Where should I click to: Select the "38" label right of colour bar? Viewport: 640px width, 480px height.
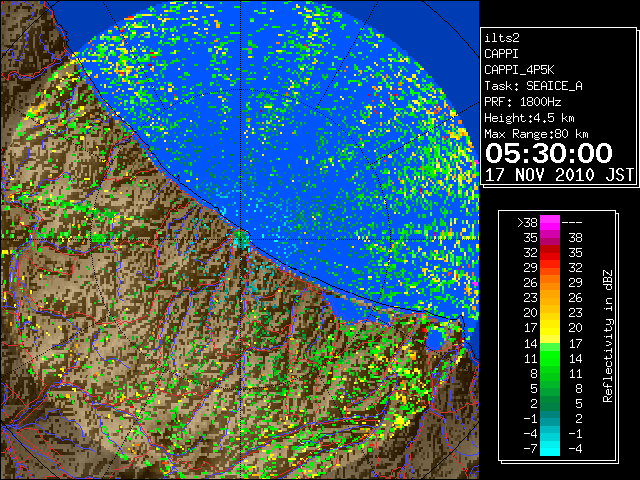tap(575, 238)
